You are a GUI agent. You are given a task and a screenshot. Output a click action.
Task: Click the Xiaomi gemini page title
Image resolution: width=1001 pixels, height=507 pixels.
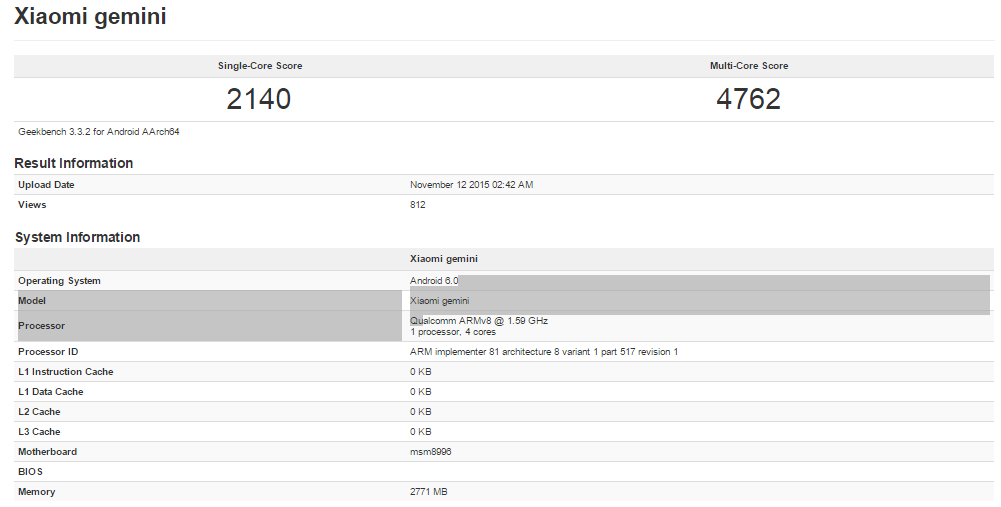[x=90, y=16]
